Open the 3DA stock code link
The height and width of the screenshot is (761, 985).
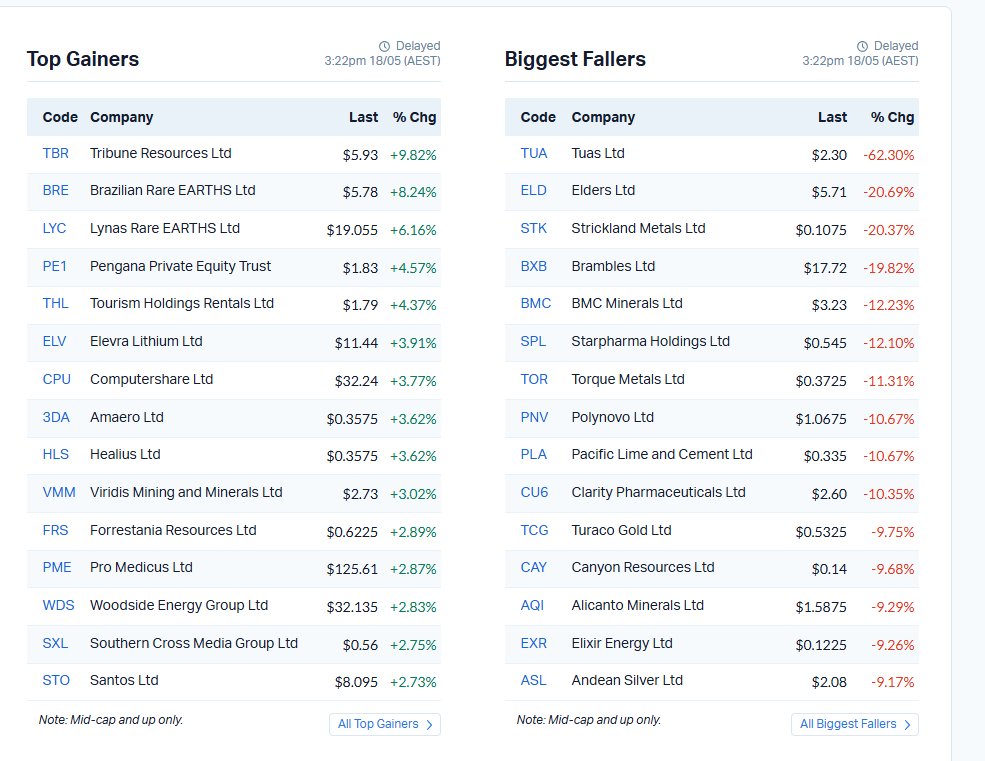pyautogui.click(x=56, y=417)
